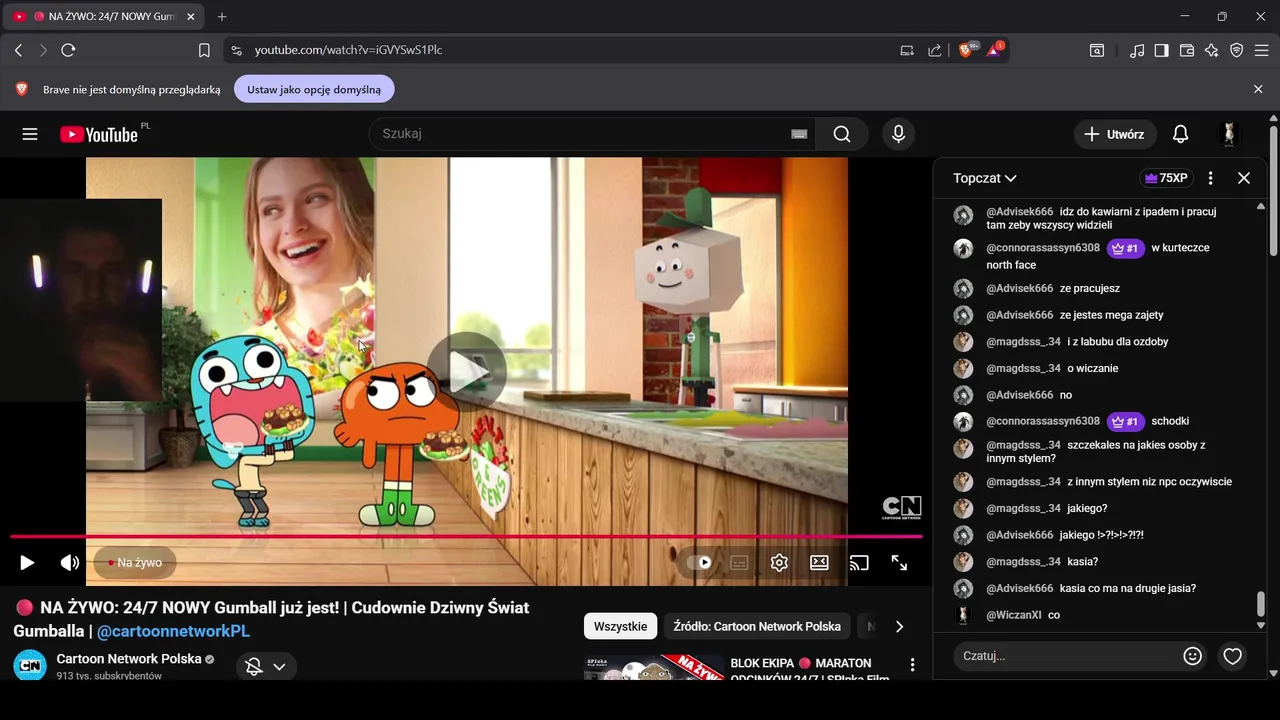Image resolution: width=1280 pixels, height=720 pixels.
Task: Click the search magnifier button
Action: point(842,134)
